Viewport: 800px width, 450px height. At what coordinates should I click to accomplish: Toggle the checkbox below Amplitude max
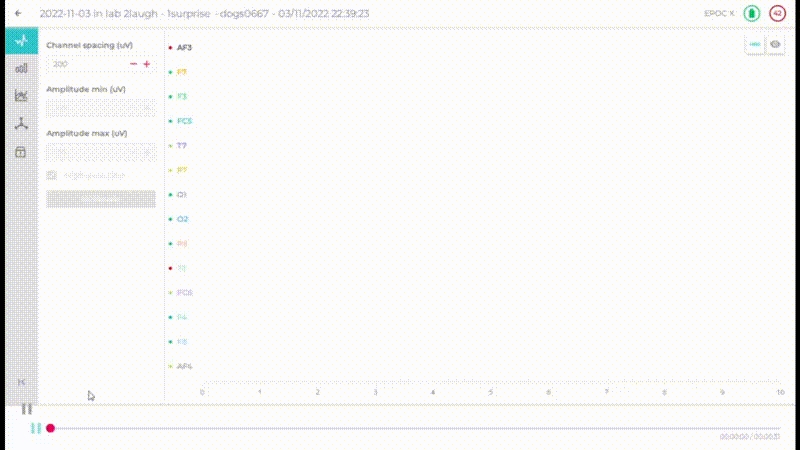(x=52, y=176)
